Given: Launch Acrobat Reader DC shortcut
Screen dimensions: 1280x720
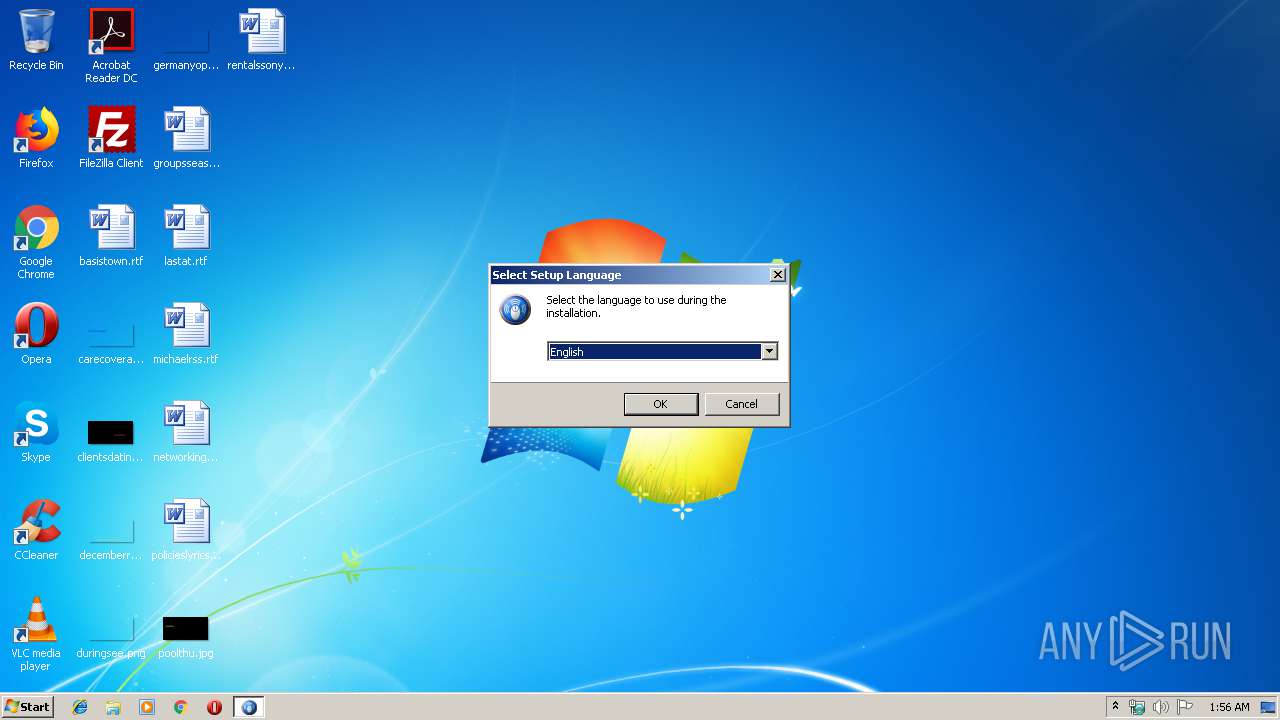Looking at the screenshot, I should tap(111, 46).
